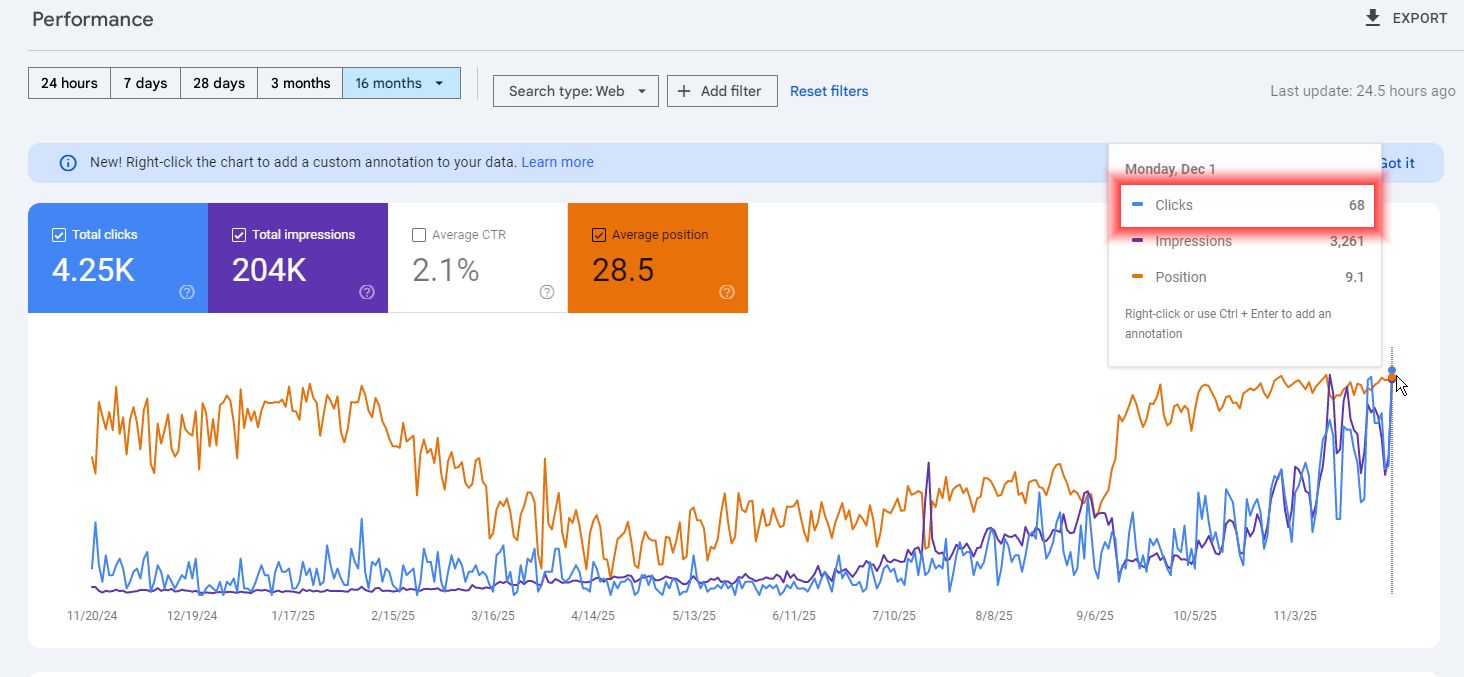Open the Search type: Web dropdown
This screenshot has height=677, width=1464.
[x=576, y=91]
